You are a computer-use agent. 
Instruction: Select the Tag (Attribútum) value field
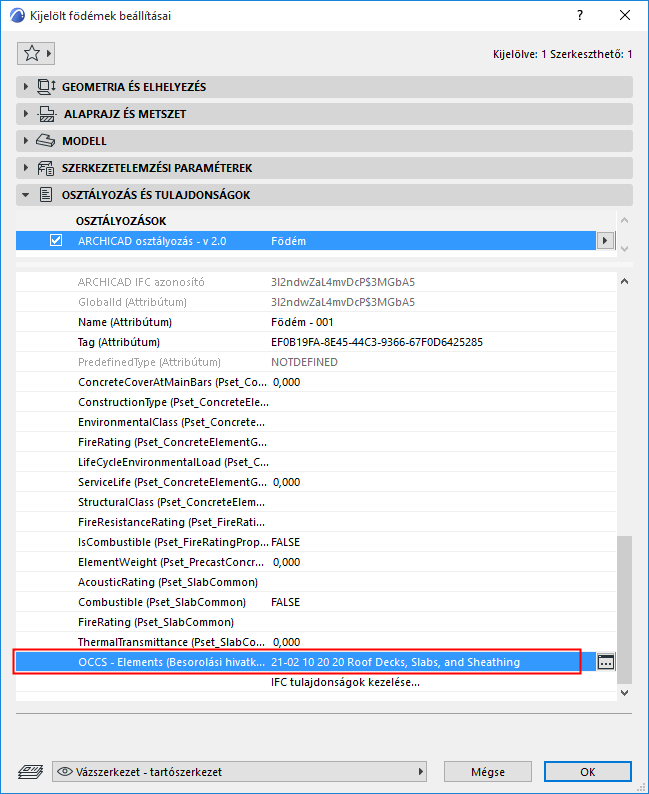pos(377,342)
